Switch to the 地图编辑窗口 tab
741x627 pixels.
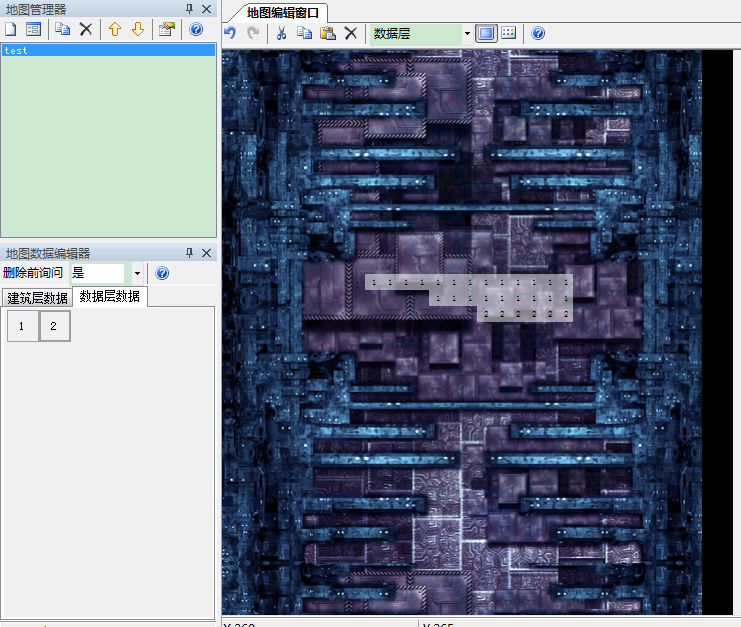(x=283, y=13)
